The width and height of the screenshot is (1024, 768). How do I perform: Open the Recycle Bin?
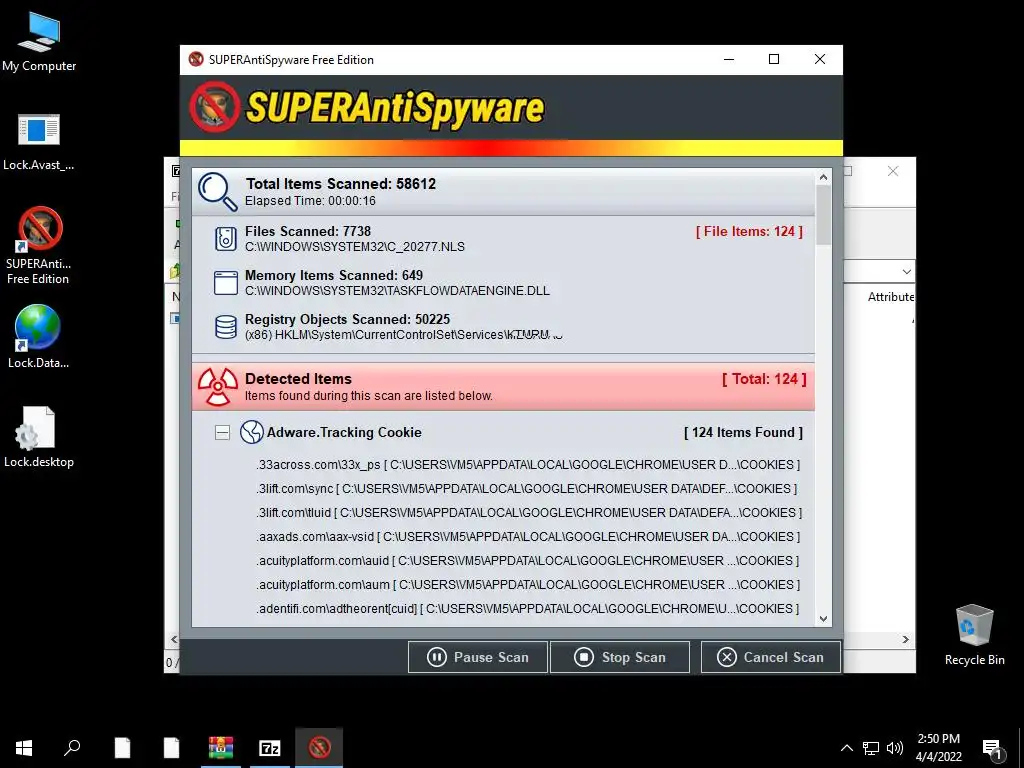coord(974,635)
